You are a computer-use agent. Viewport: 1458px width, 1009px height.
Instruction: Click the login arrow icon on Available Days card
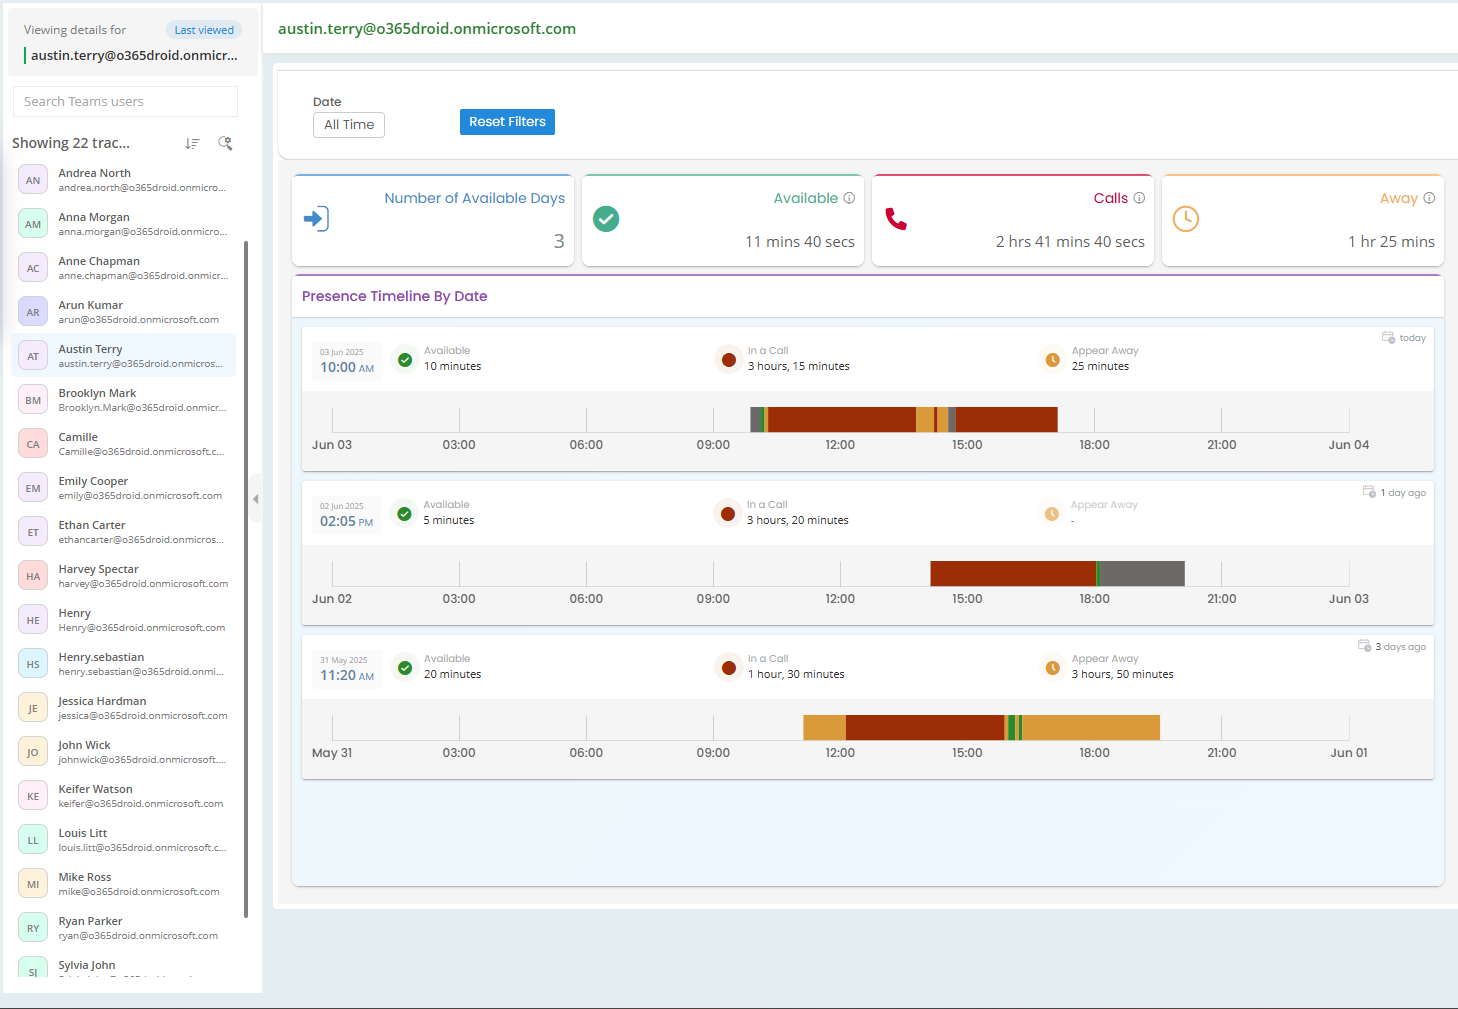point(316,219)
